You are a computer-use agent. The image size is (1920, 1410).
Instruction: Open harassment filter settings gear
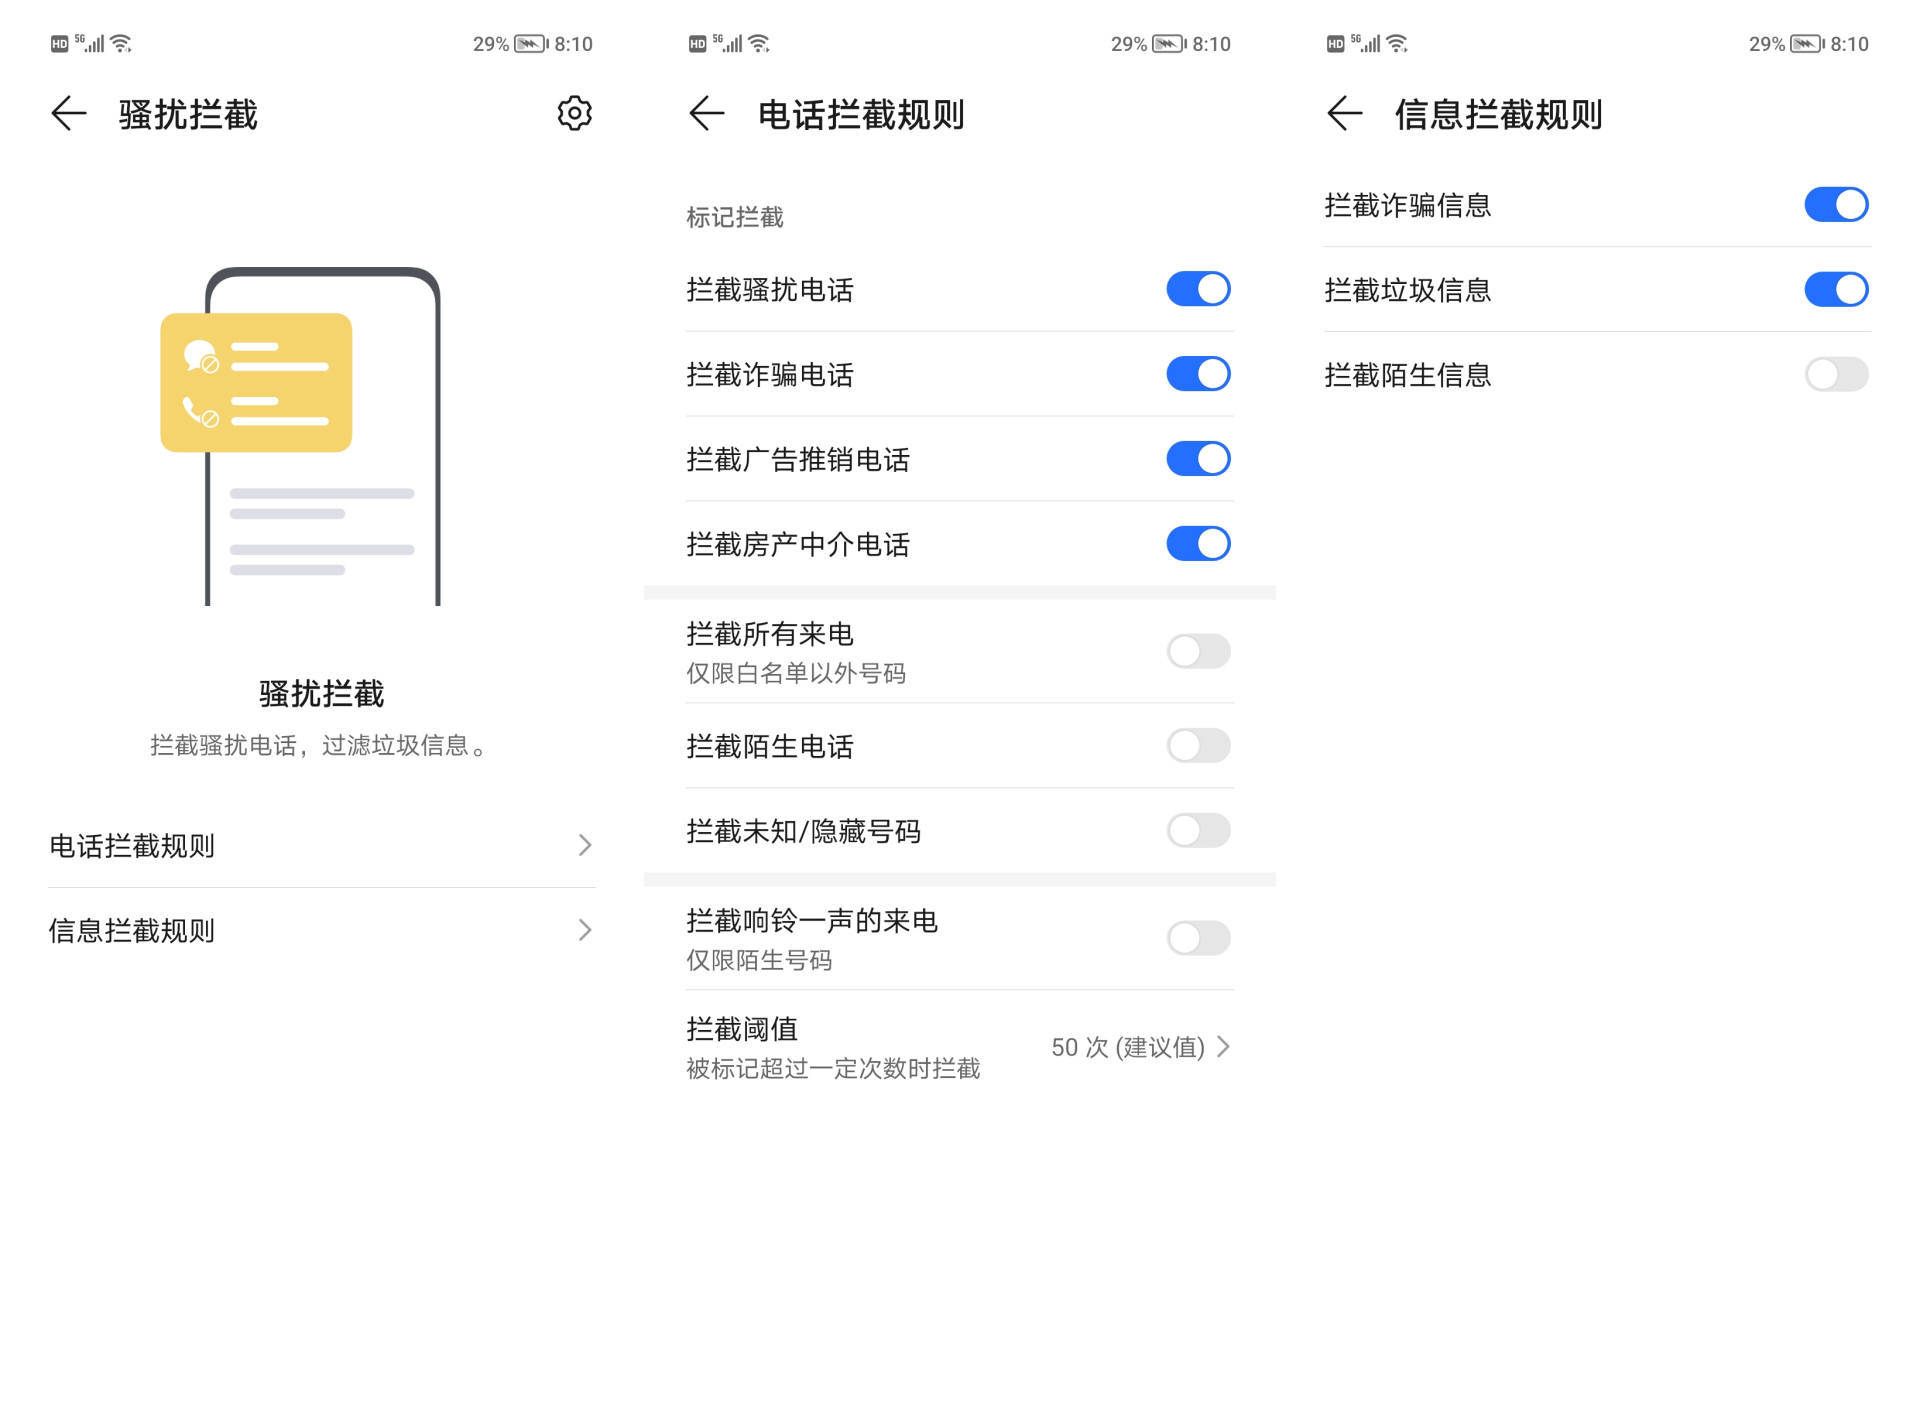pos(574,113)
